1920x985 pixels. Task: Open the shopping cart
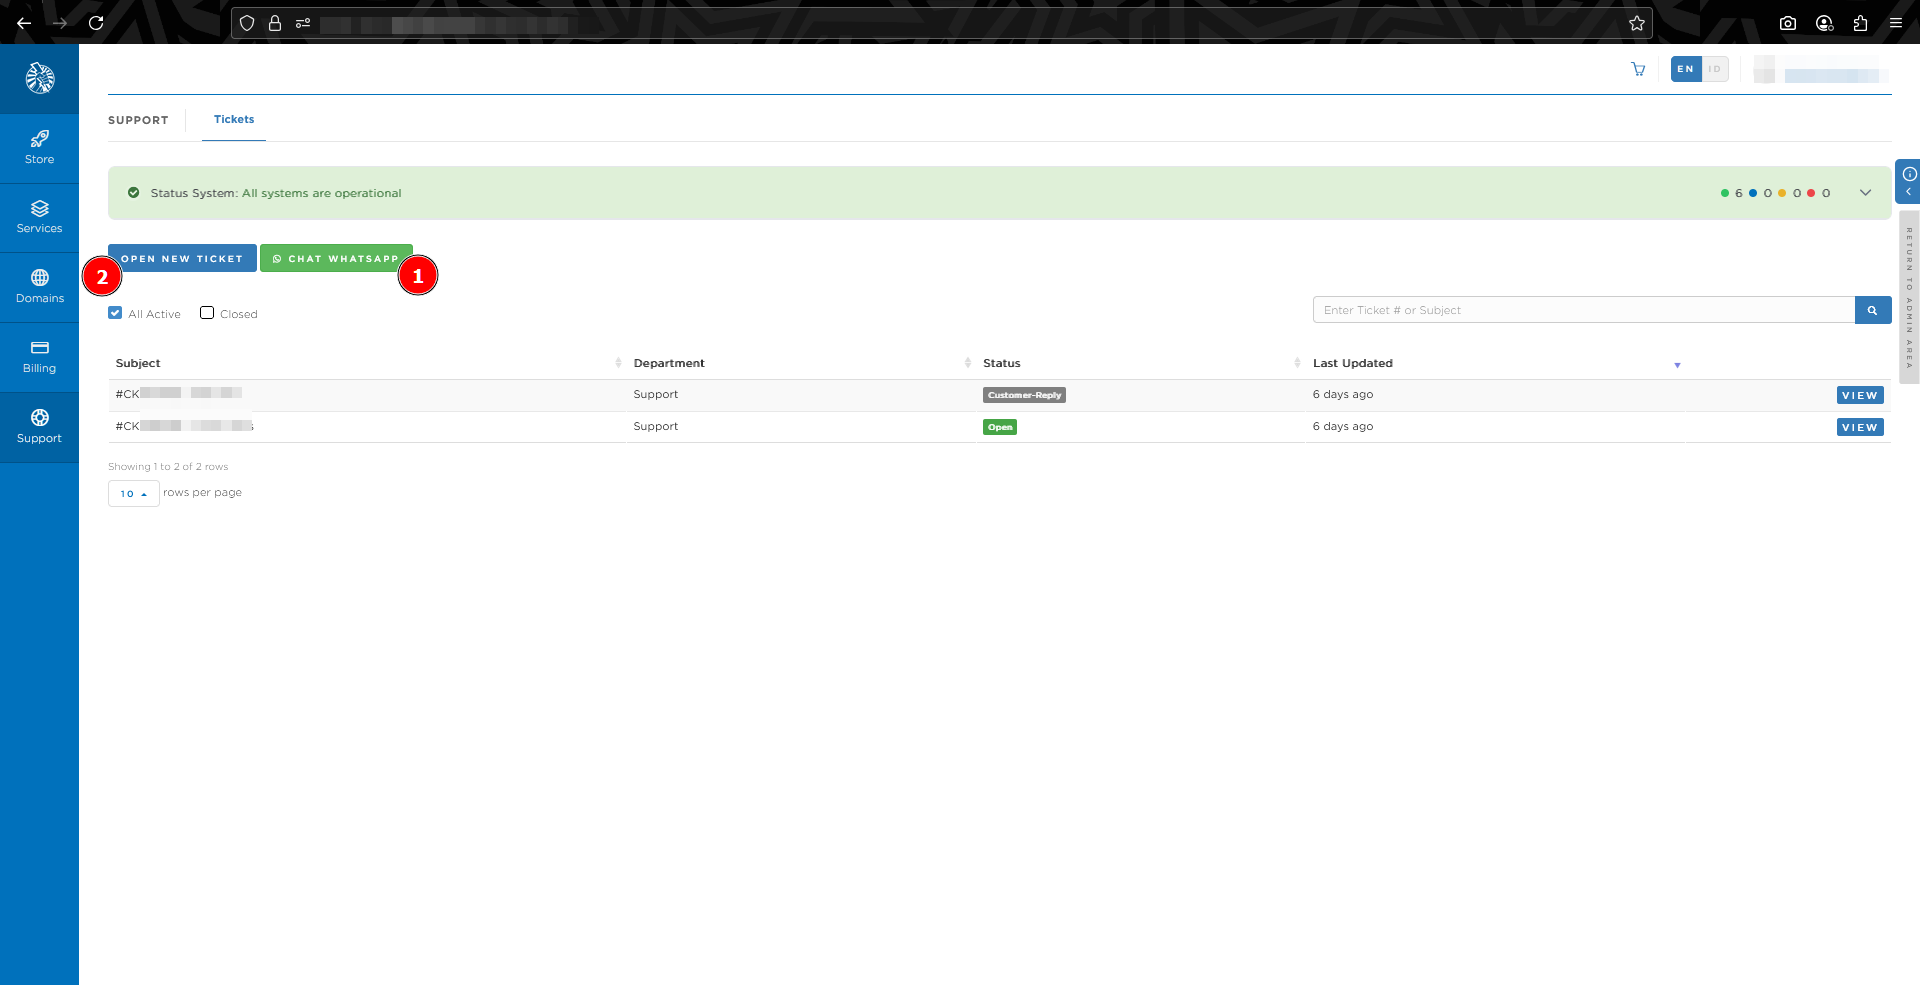tap(1638, 69)
